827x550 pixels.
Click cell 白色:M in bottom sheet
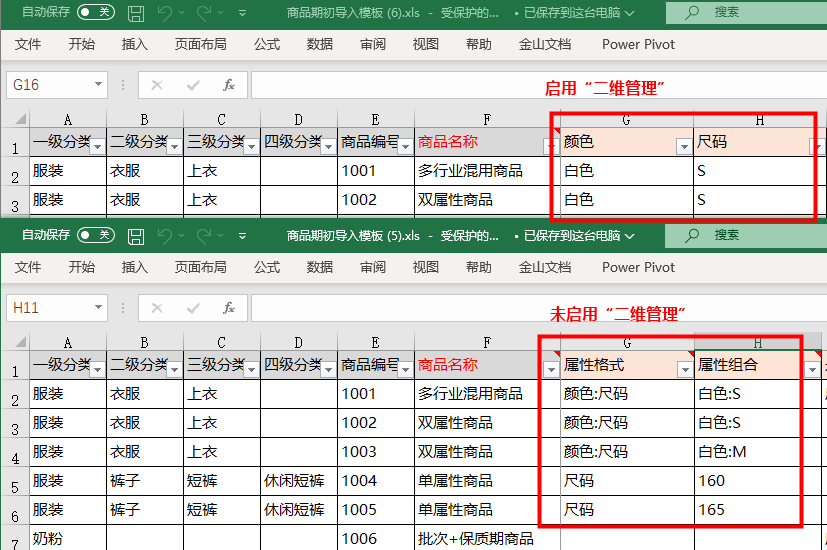(x=758, y=452)
